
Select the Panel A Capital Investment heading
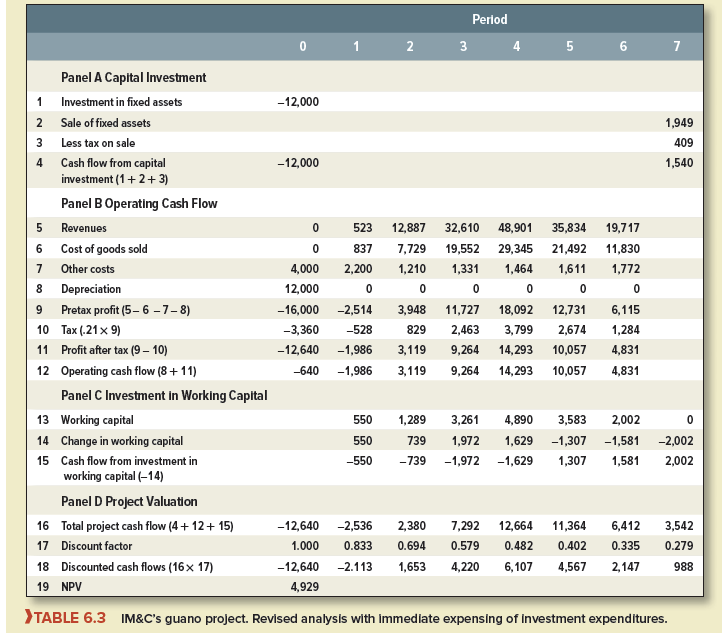(x=133, y=77)
